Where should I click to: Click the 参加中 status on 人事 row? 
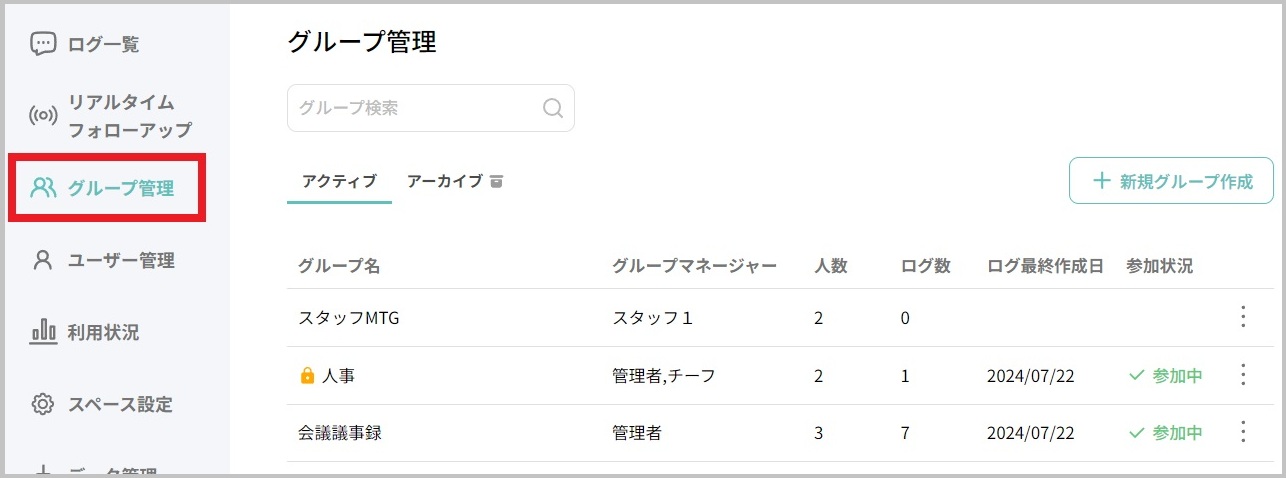(1165, 376)
